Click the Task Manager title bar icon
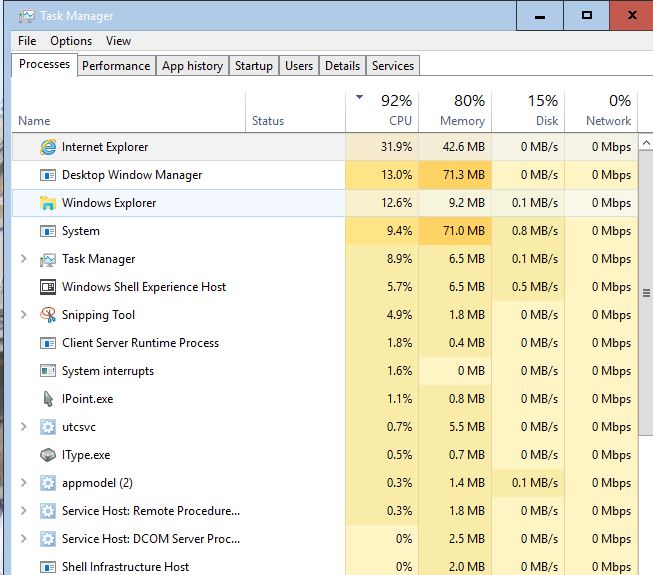The image size is (653, 575). pos(26,16)
